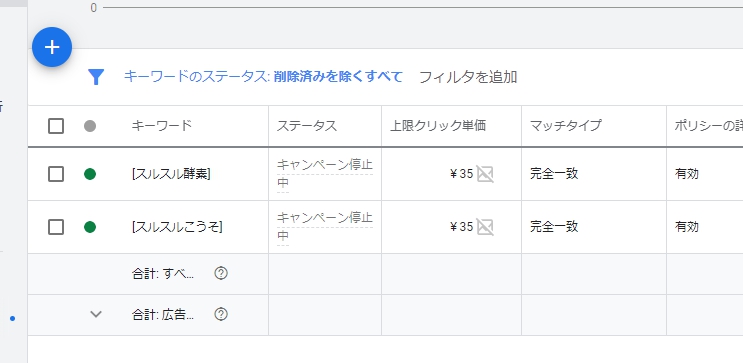The width and height of the screenshot is (743, 363).
Task: Click bid strategy icon in [スルスルこうそ] row
Action: coord(485,227)
